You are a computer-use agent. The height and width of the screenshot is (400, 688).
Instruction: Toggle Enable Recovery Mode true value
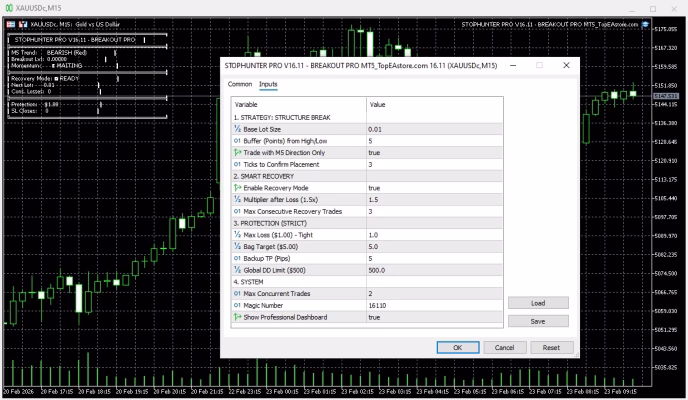[x=434, y=188]
